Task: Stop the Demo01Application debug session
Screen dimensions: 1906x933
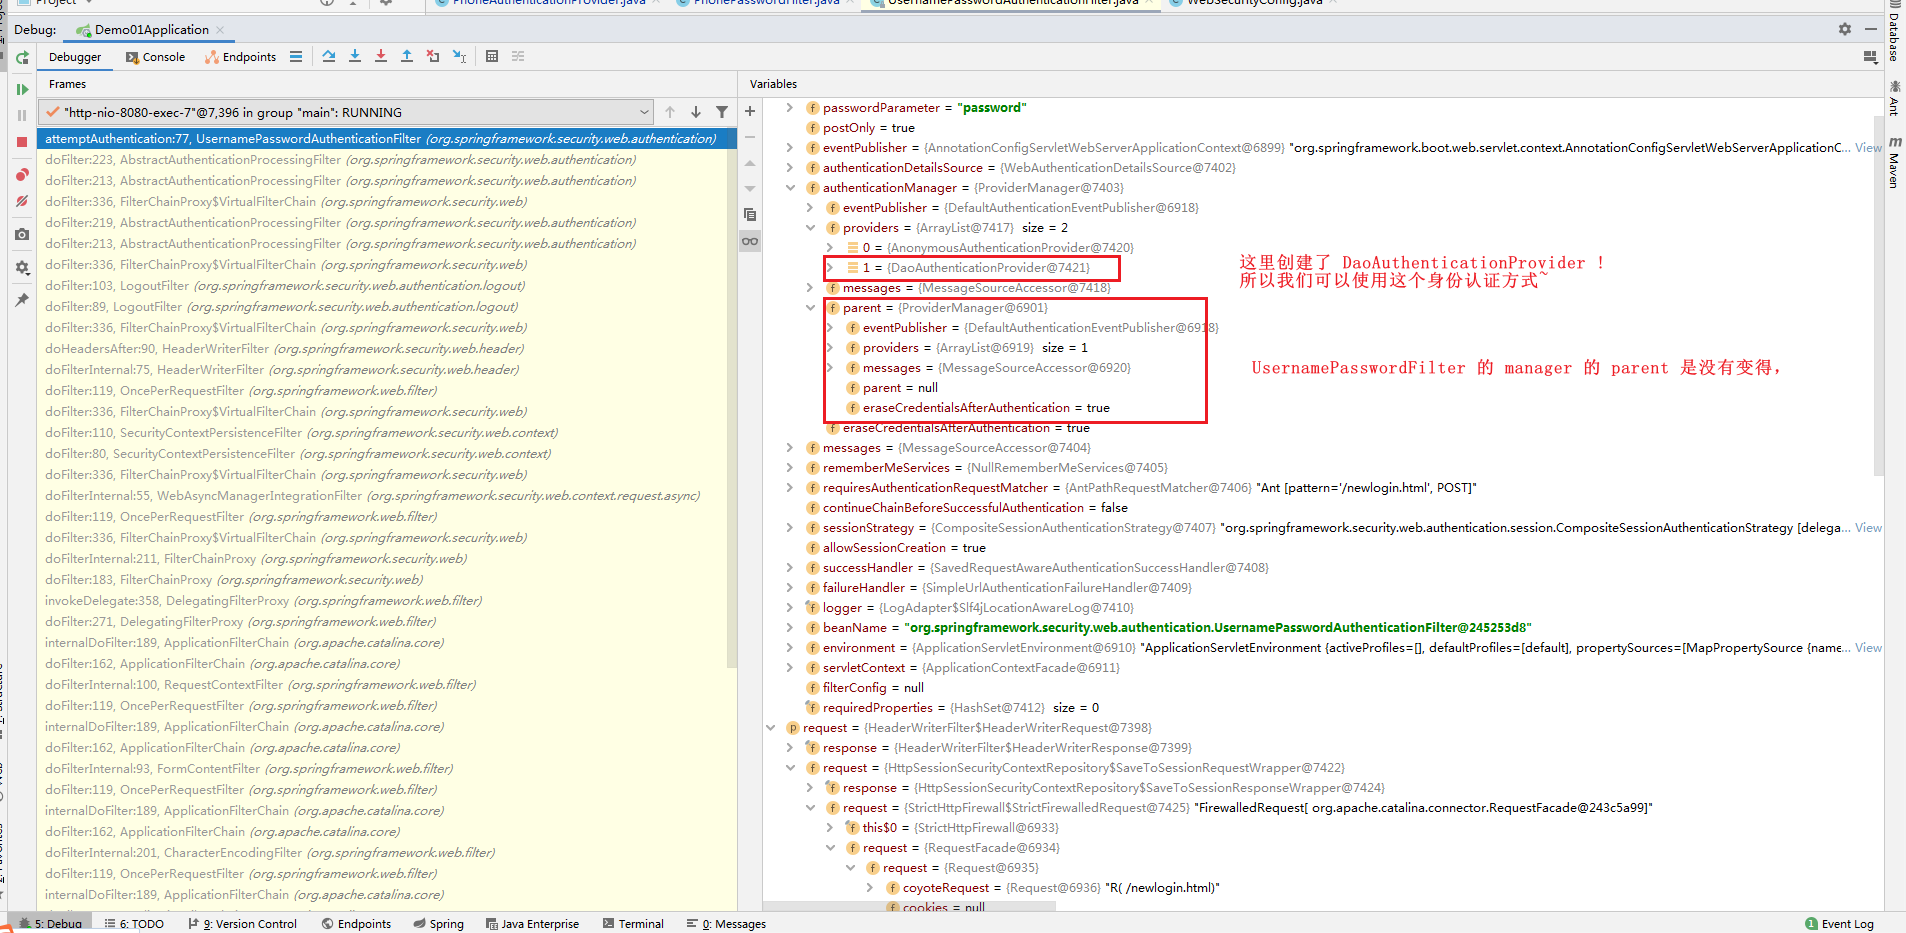Action: click(x=22, y=141)
